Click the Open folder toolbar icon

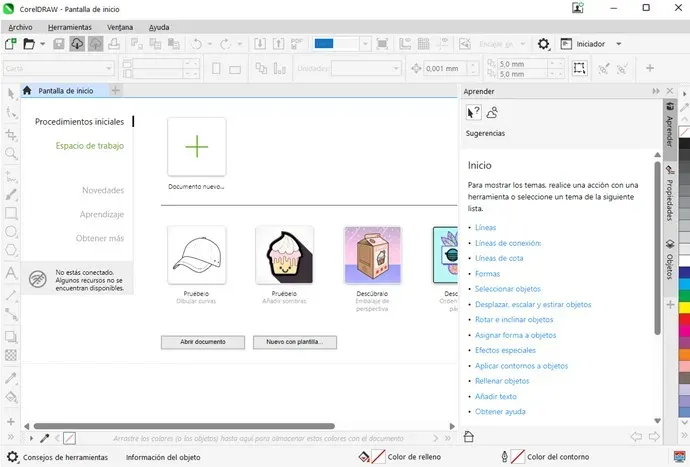tap(29, 44)
